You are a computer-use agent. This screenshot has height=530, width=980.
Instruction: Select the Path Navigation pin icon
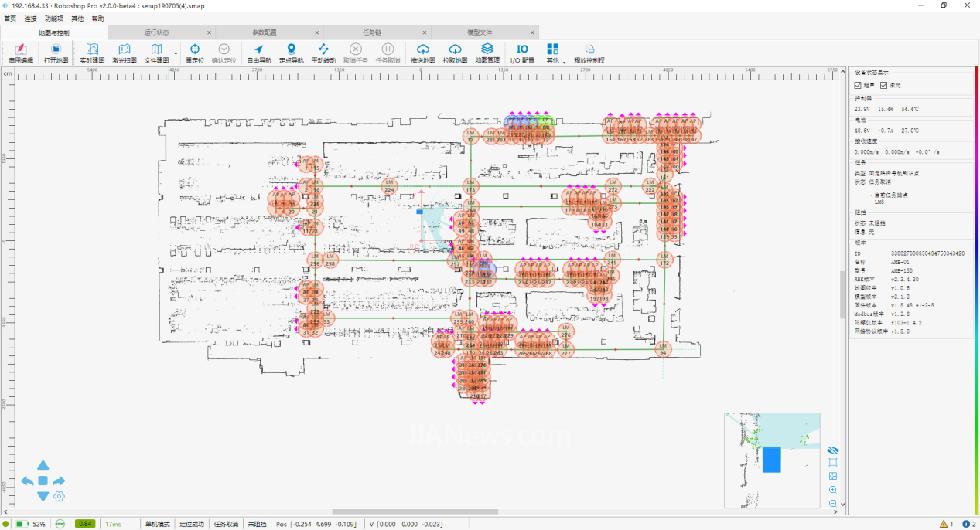tap(291, 49)
